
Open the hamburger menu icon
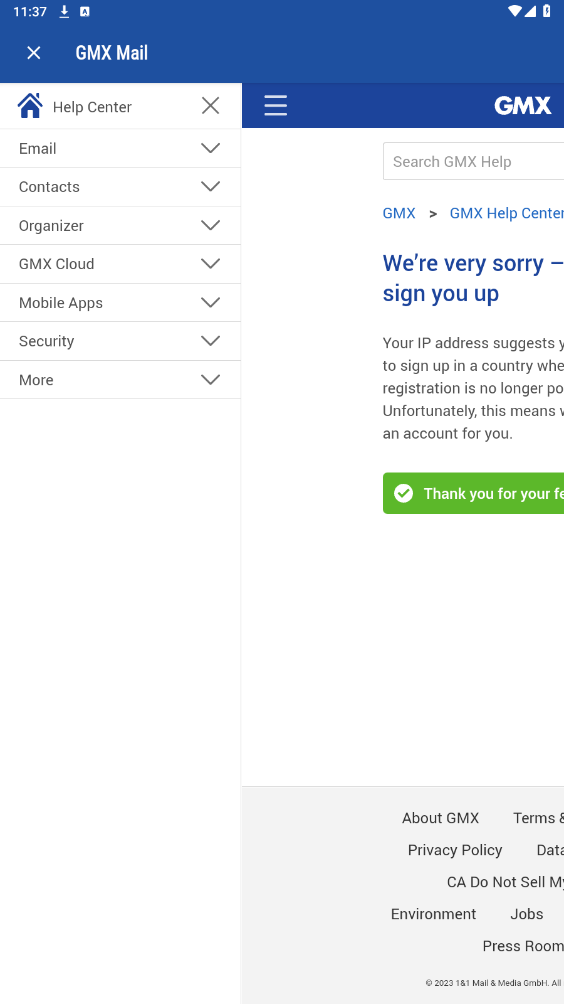click(275, 105)
